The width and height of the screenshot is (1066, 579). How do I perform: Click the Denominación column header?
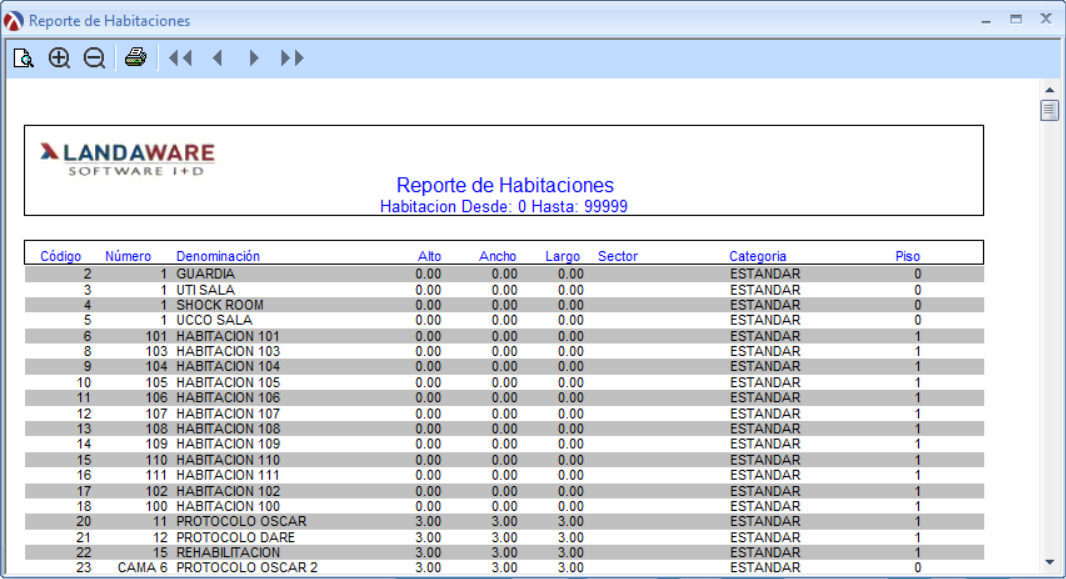tap(218, 256)
